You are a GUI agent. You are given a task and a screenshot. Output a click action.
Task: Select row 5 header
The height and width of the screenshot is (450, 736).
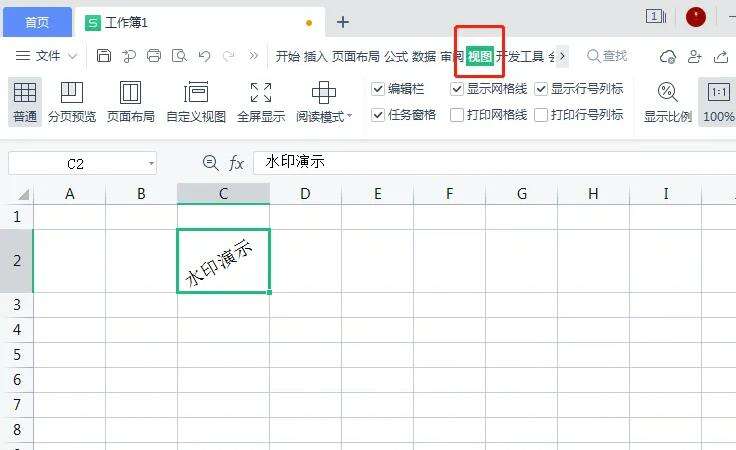[17, 355]
